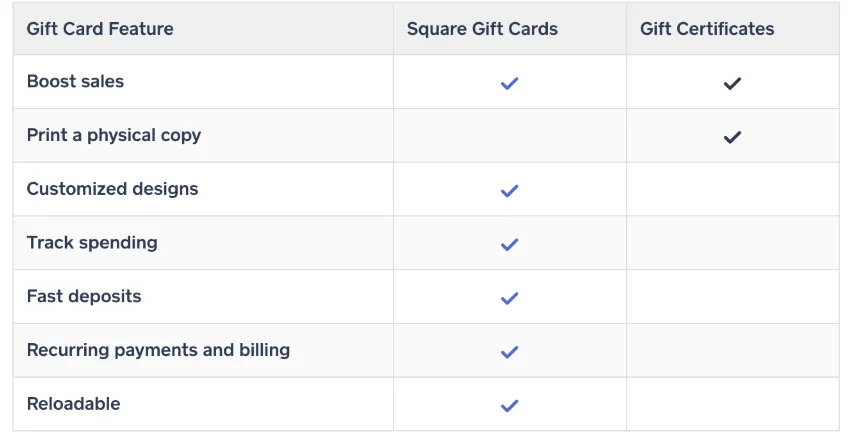
Task: Click the Gift Certificates checkmark for Boost sales
Action: [x=732, y=83]
